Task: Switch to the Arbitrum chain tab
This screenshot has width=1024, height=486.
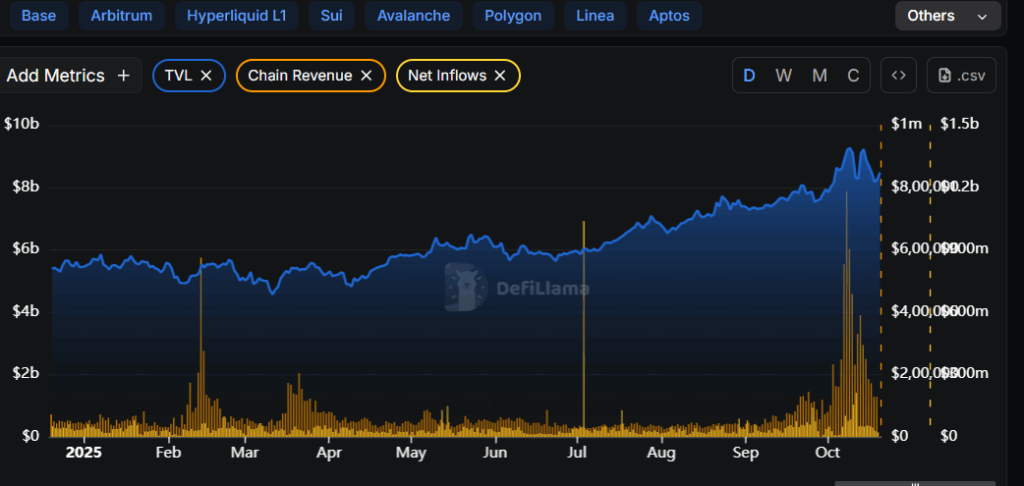Action: pyautogui.click(x=124, y=16)
